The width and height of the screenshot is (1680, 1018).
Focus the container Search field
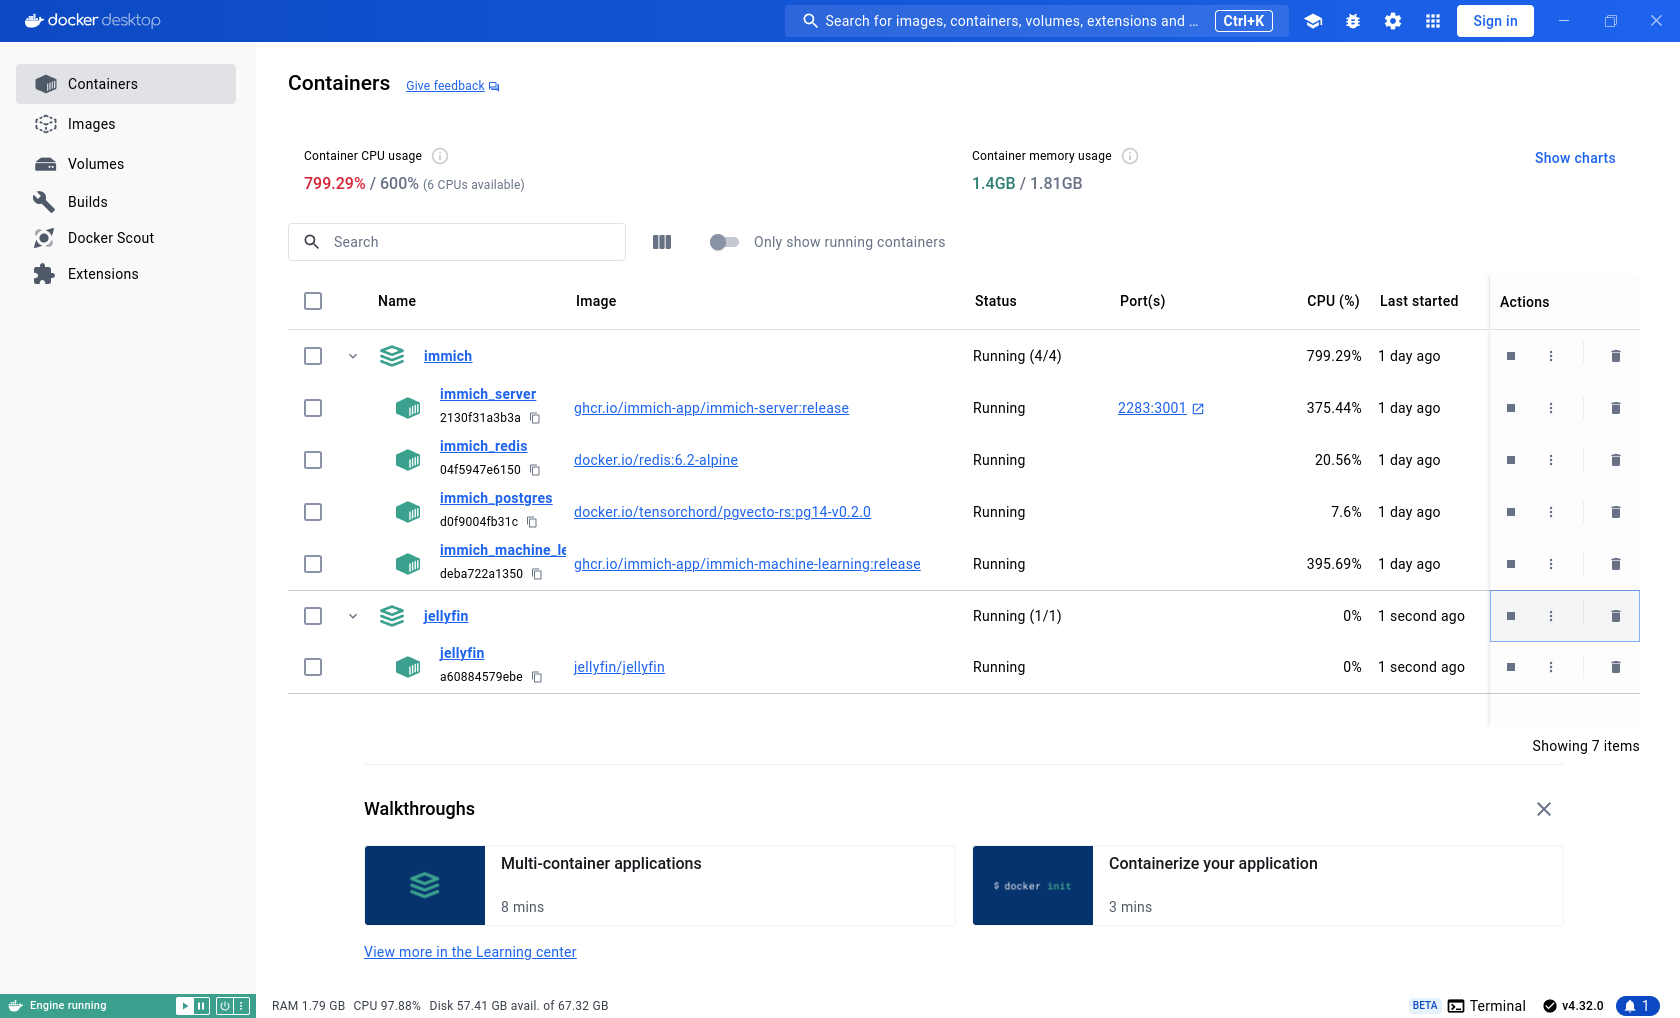tap(470, 242)
